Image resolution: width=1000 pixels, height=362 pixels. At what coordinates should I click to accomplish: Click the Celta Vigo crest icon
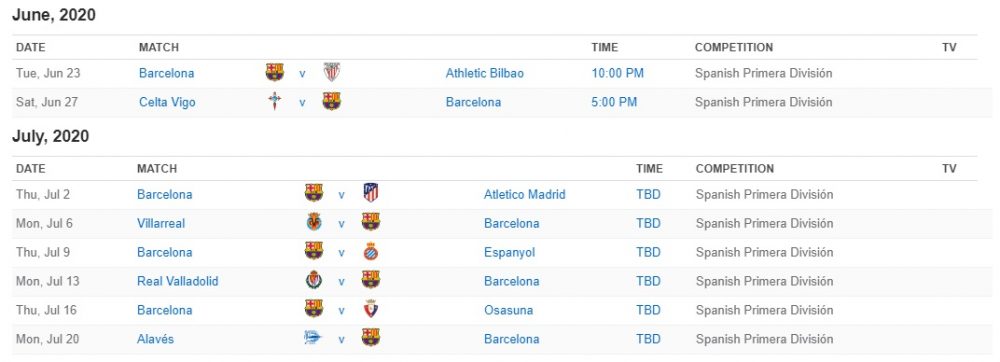pos(275,101)
